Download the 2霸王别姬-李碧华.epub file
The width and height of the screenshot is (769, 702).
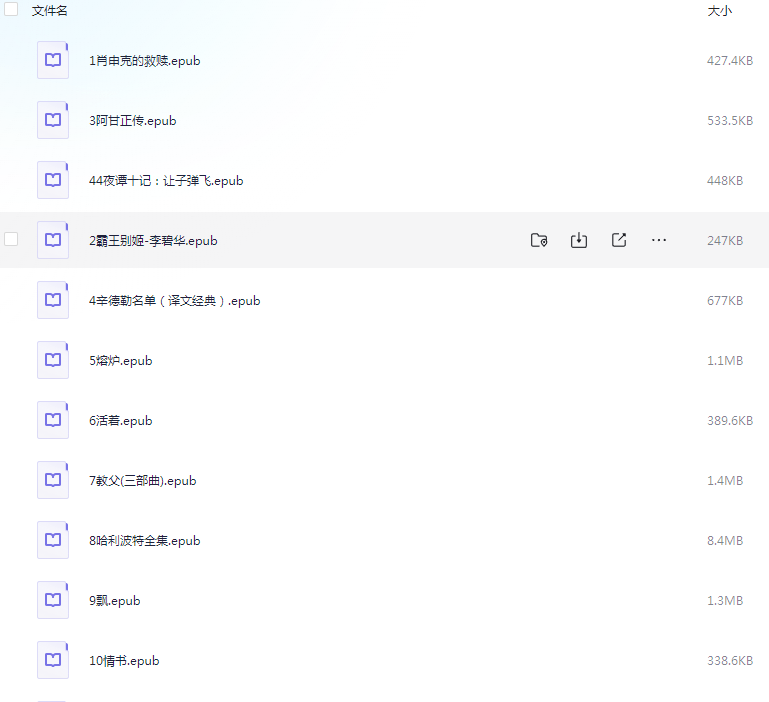[578, 240]
